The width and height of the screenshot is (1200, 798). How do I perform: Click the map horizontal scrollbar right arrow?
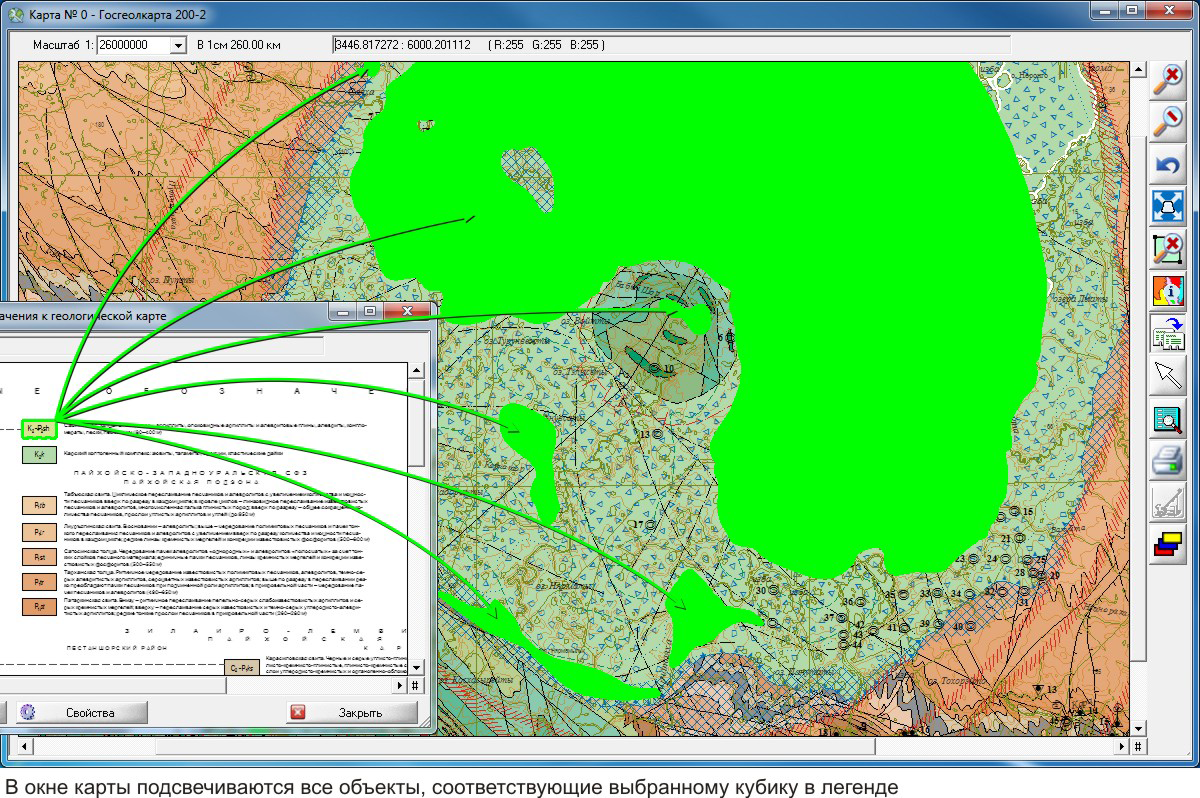(x=1120, y=746)
